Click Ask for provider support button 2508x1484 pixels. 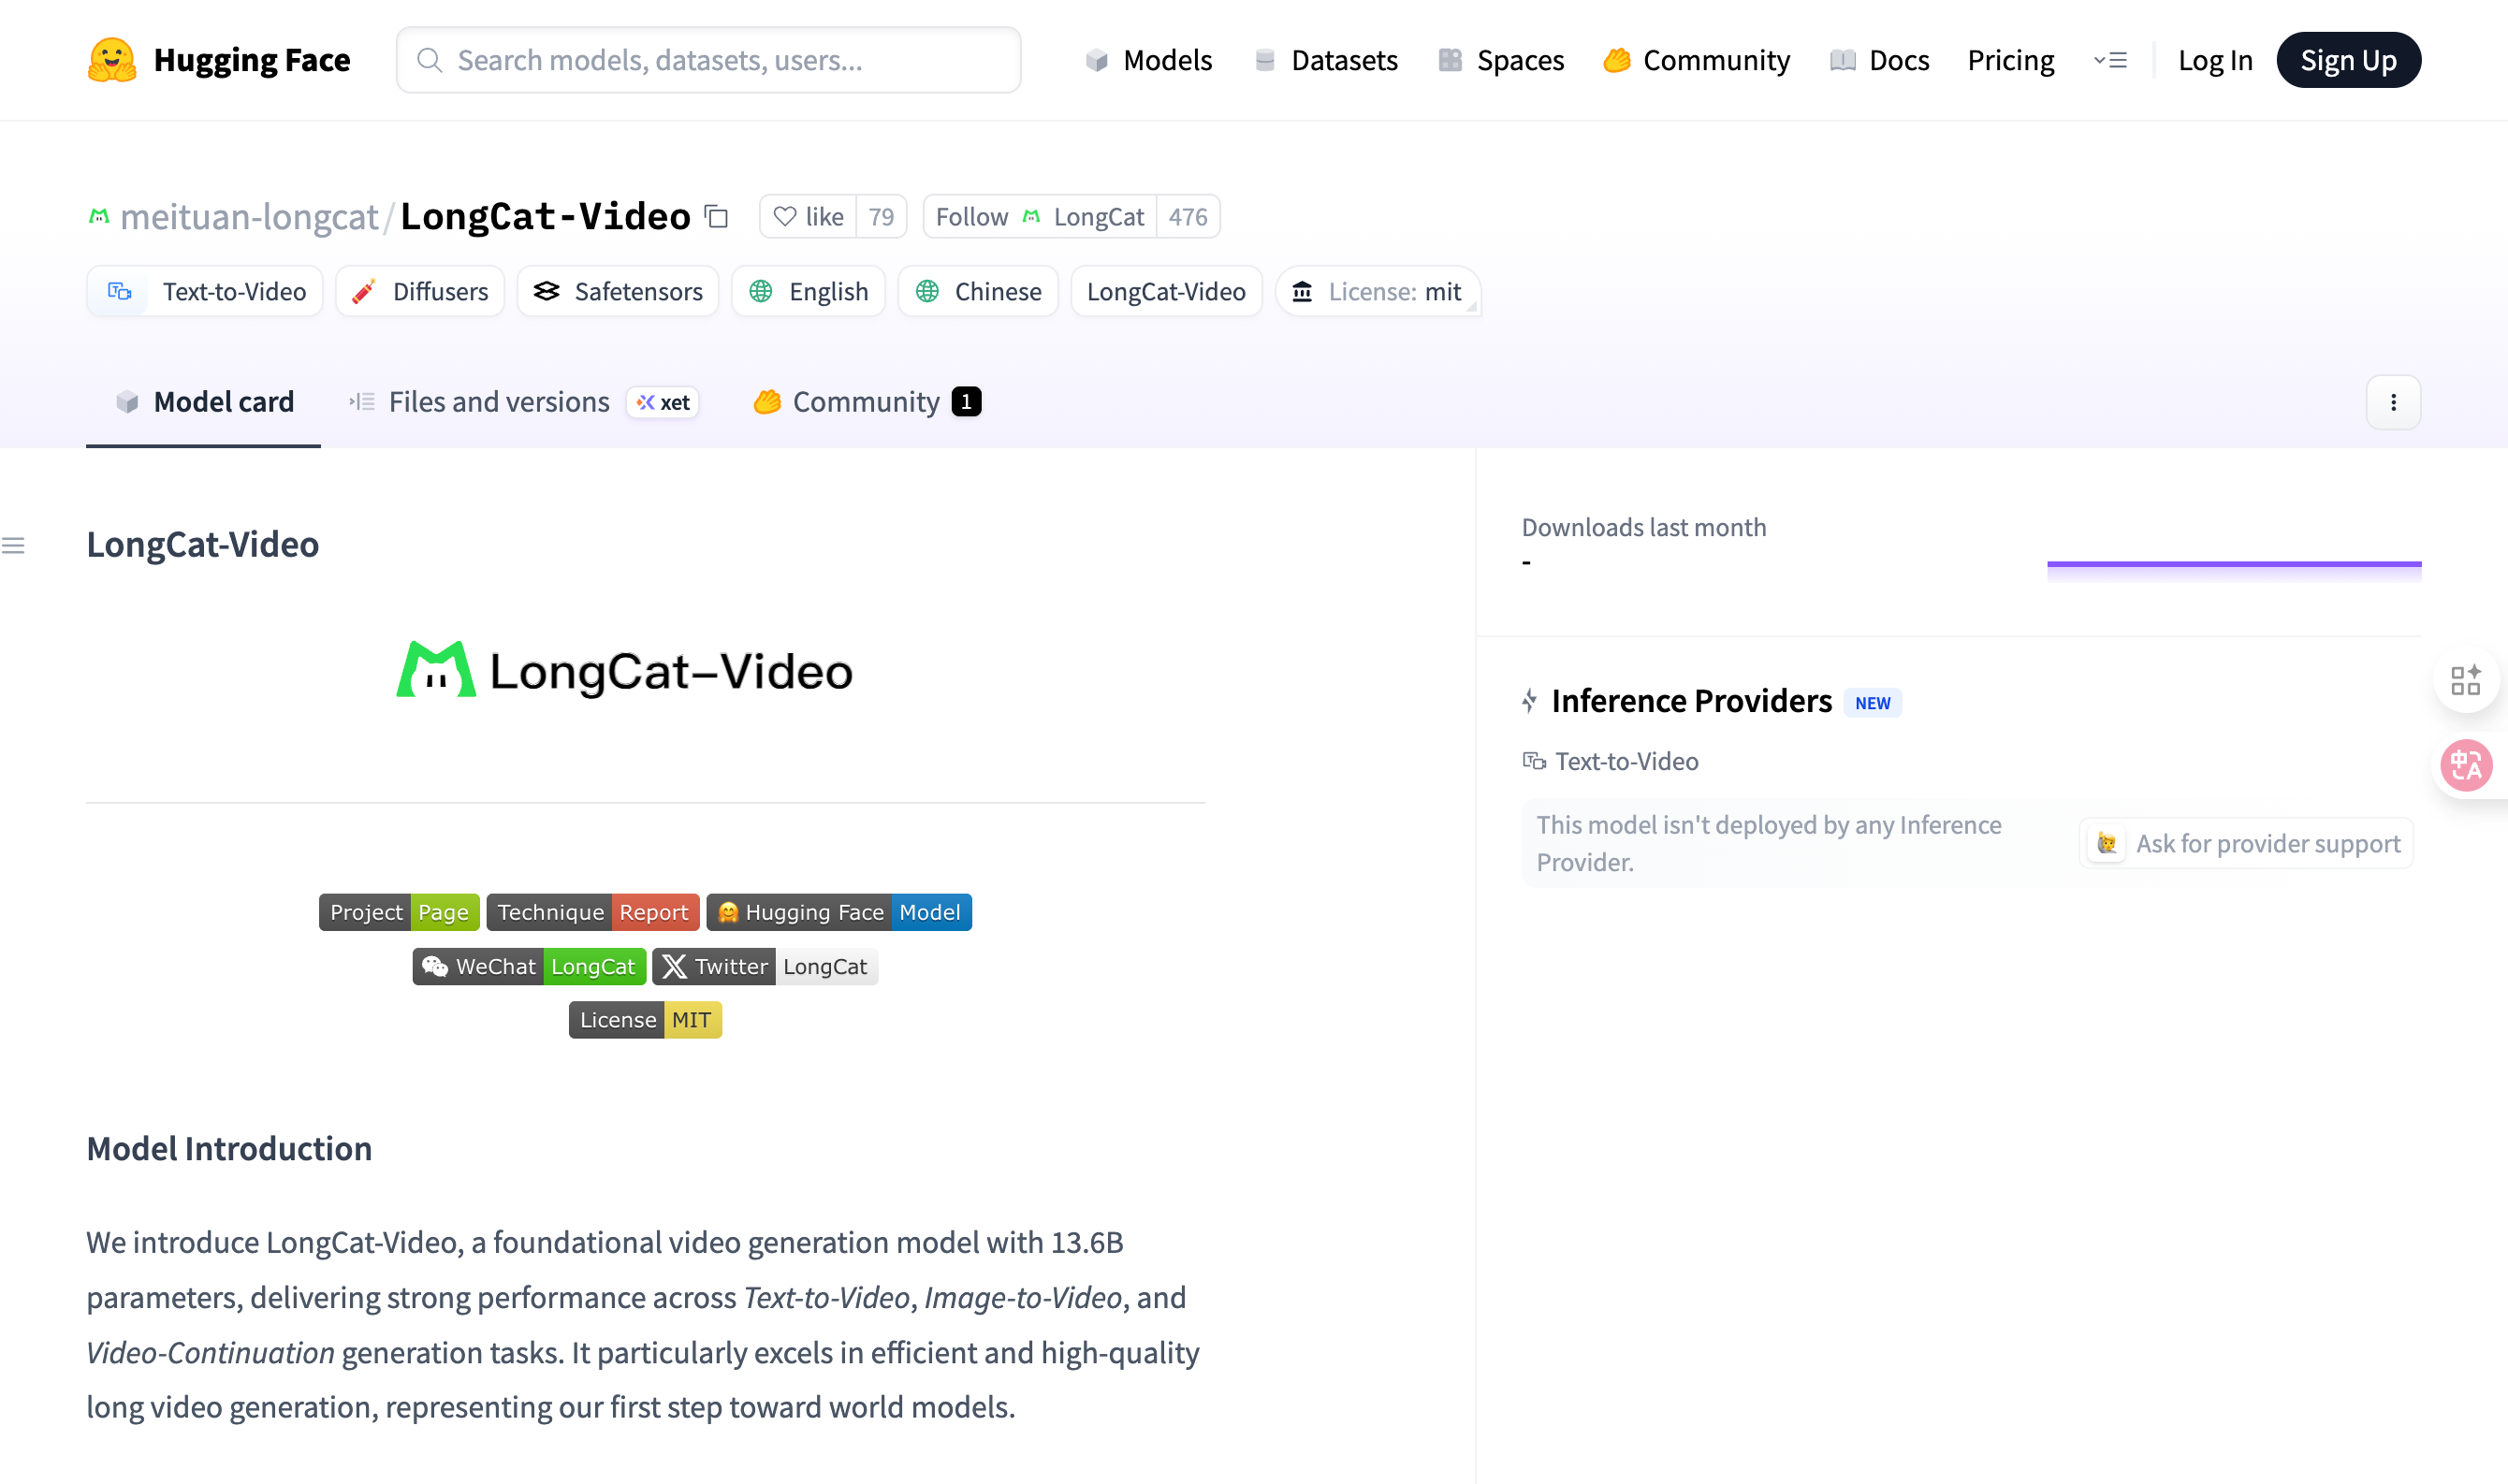[x=2246, y=843]
